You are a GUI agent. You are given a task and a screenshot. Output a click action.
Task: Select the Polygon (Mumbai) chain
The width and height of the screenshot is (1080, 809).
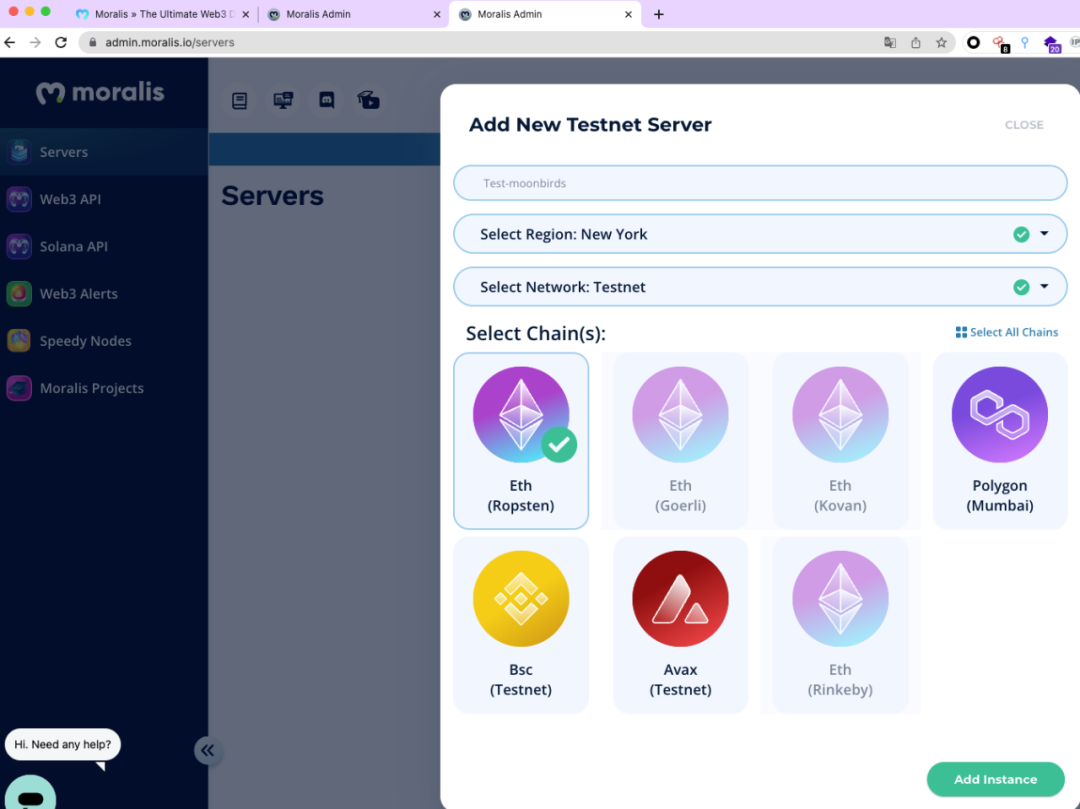point(999,441)
